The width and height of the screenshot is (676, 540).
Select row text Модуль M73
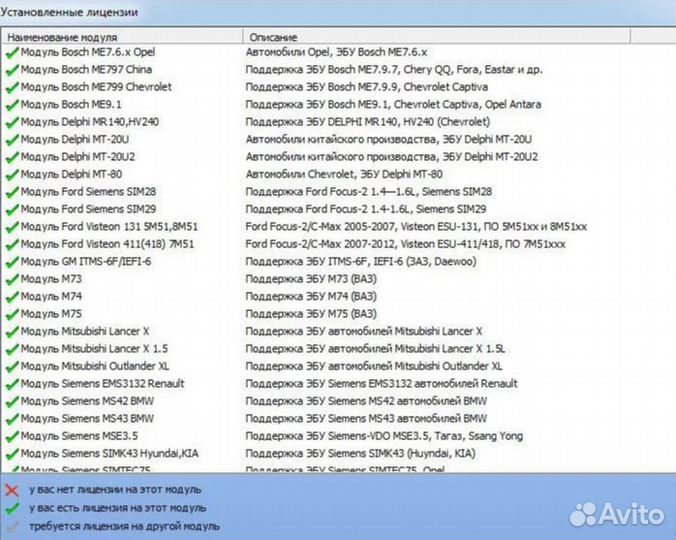51,279
